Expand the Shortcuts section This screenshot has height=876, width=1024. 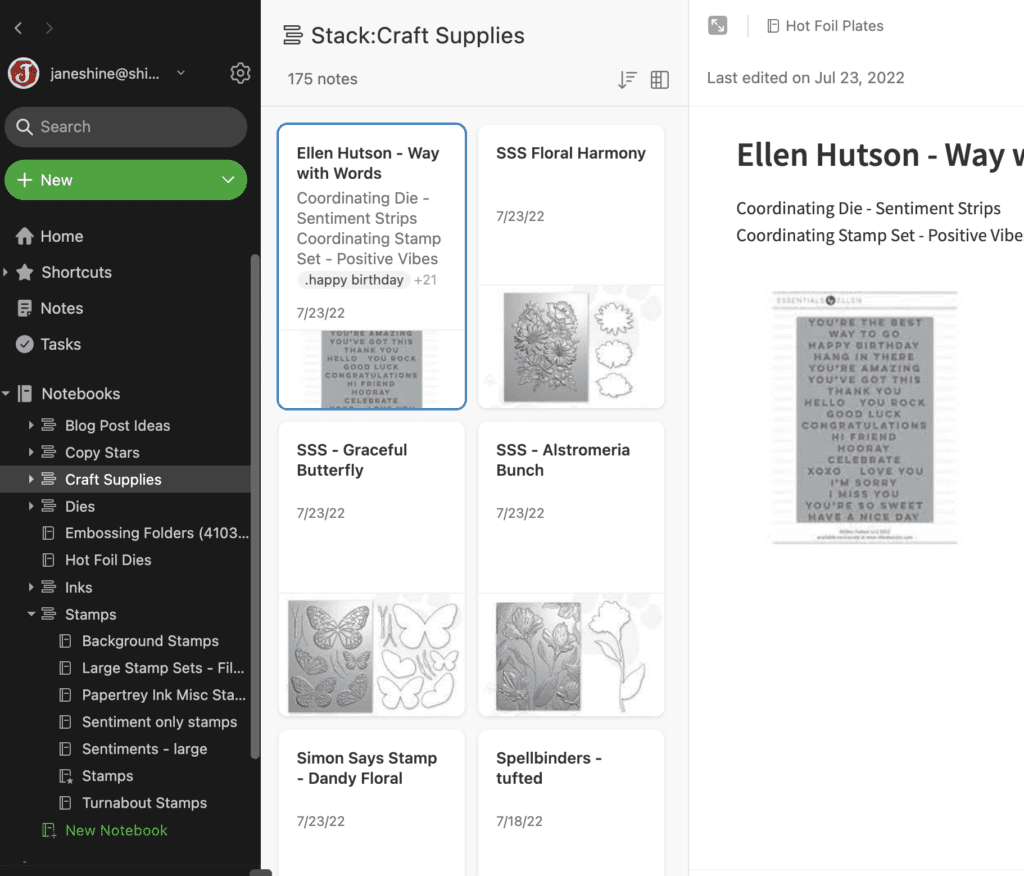tap(7, 272)
